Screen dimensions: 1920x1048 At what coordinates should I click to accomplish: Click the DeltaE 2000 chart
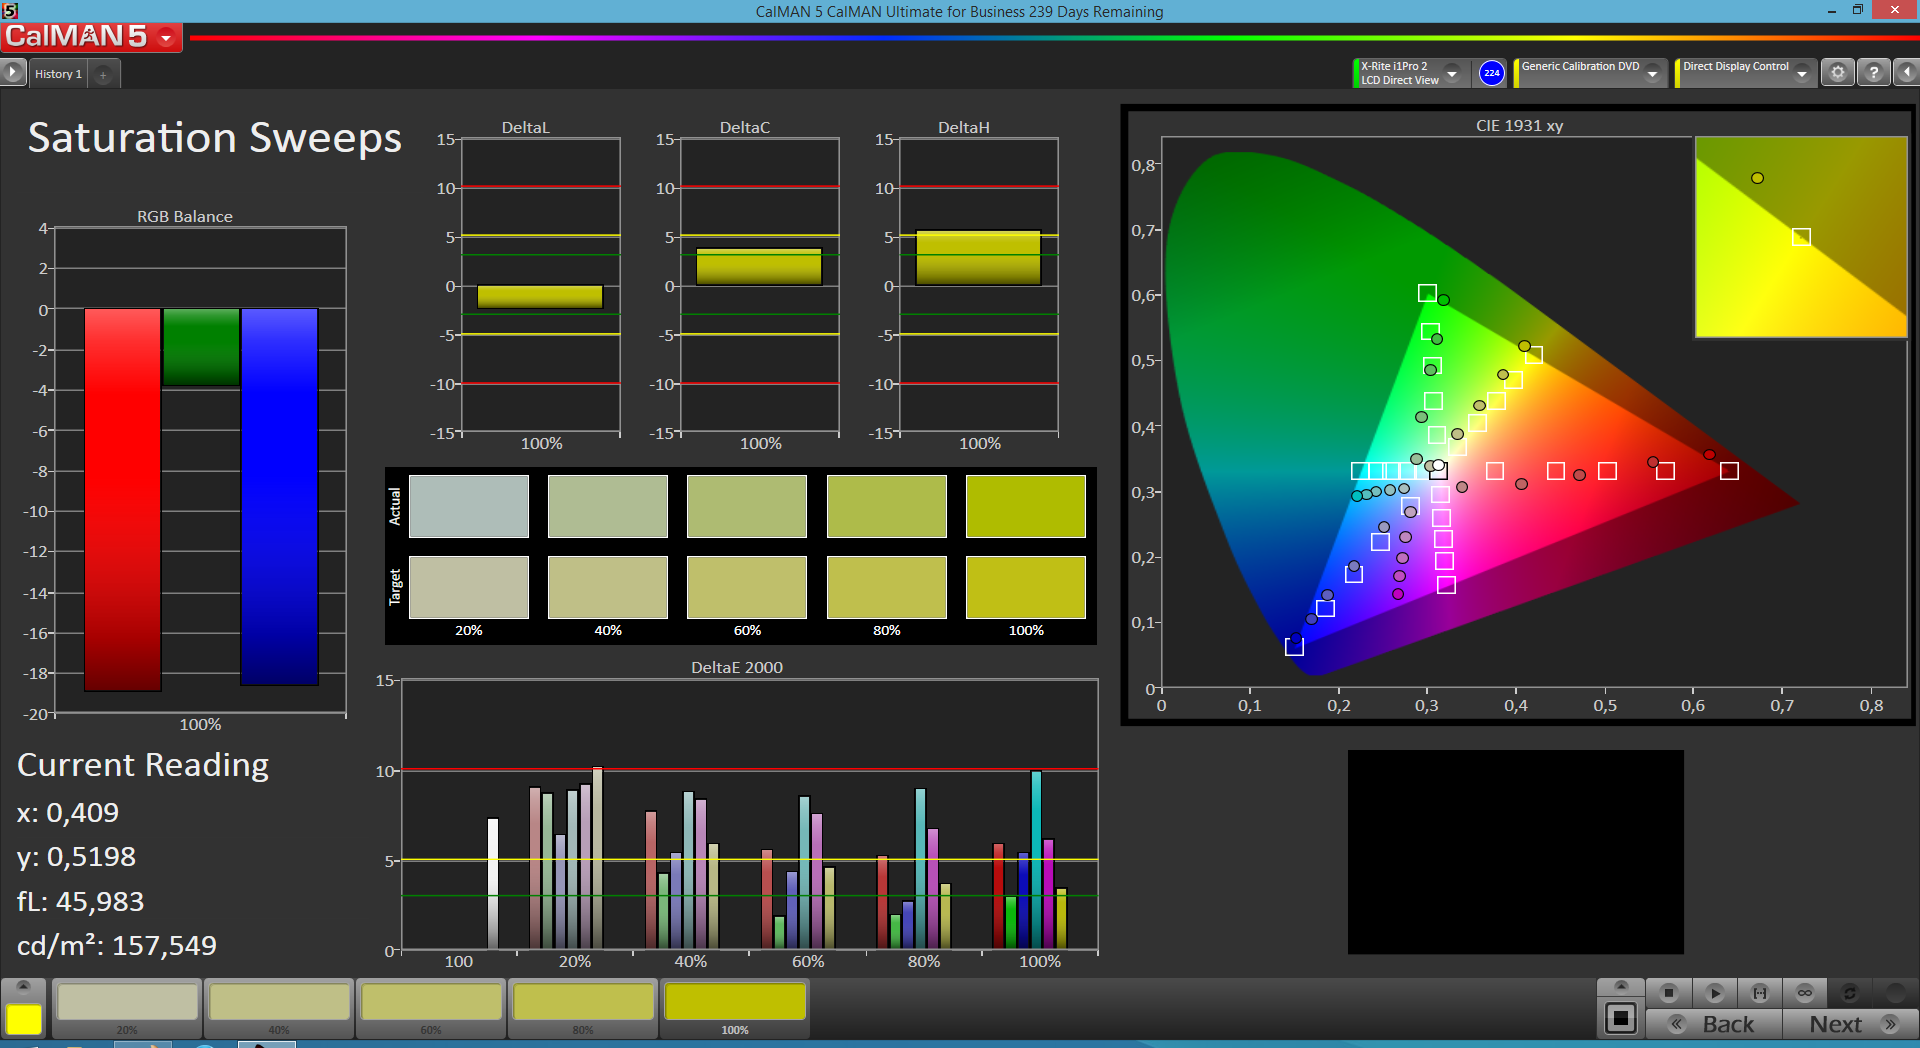click(x=749, y=815)
